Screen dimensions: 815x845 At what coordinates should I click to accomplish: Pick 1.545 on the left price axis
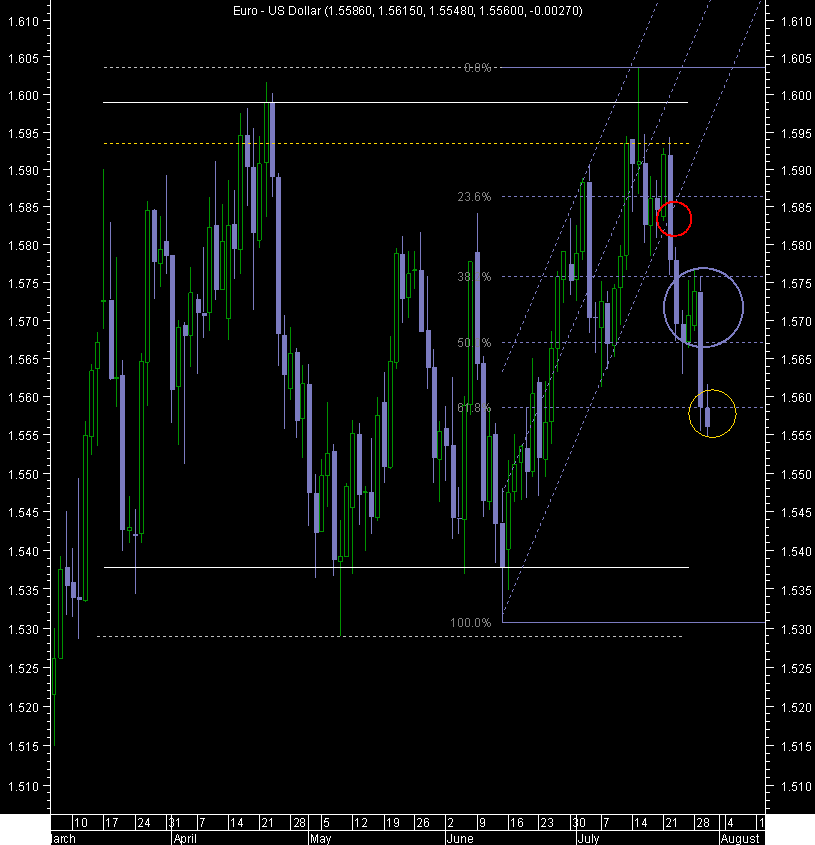tap(23, 512)
